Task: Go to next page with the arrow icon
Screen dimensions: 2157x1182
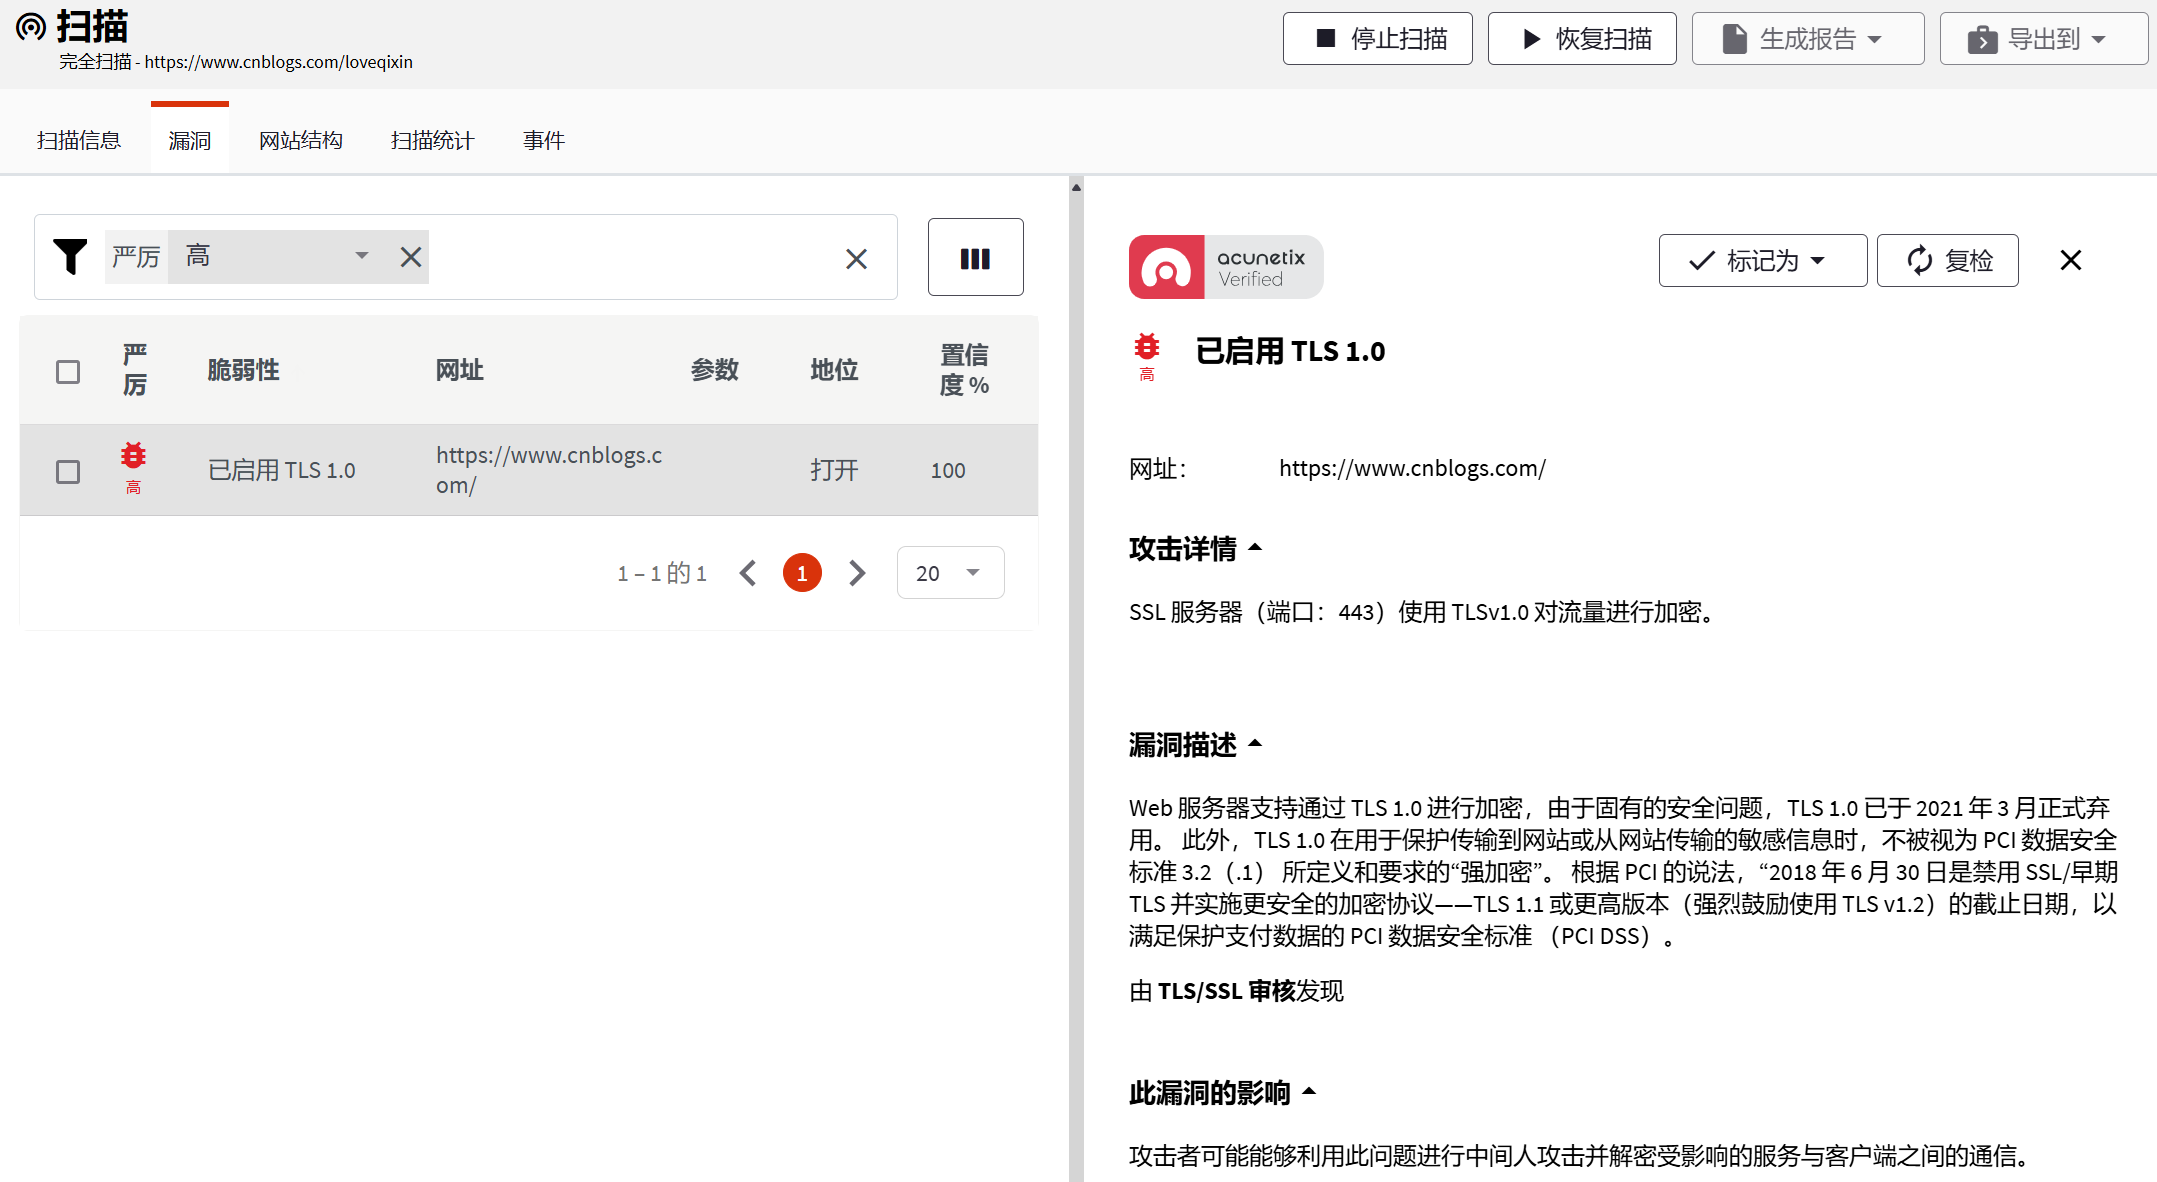Action: point(856,572)
